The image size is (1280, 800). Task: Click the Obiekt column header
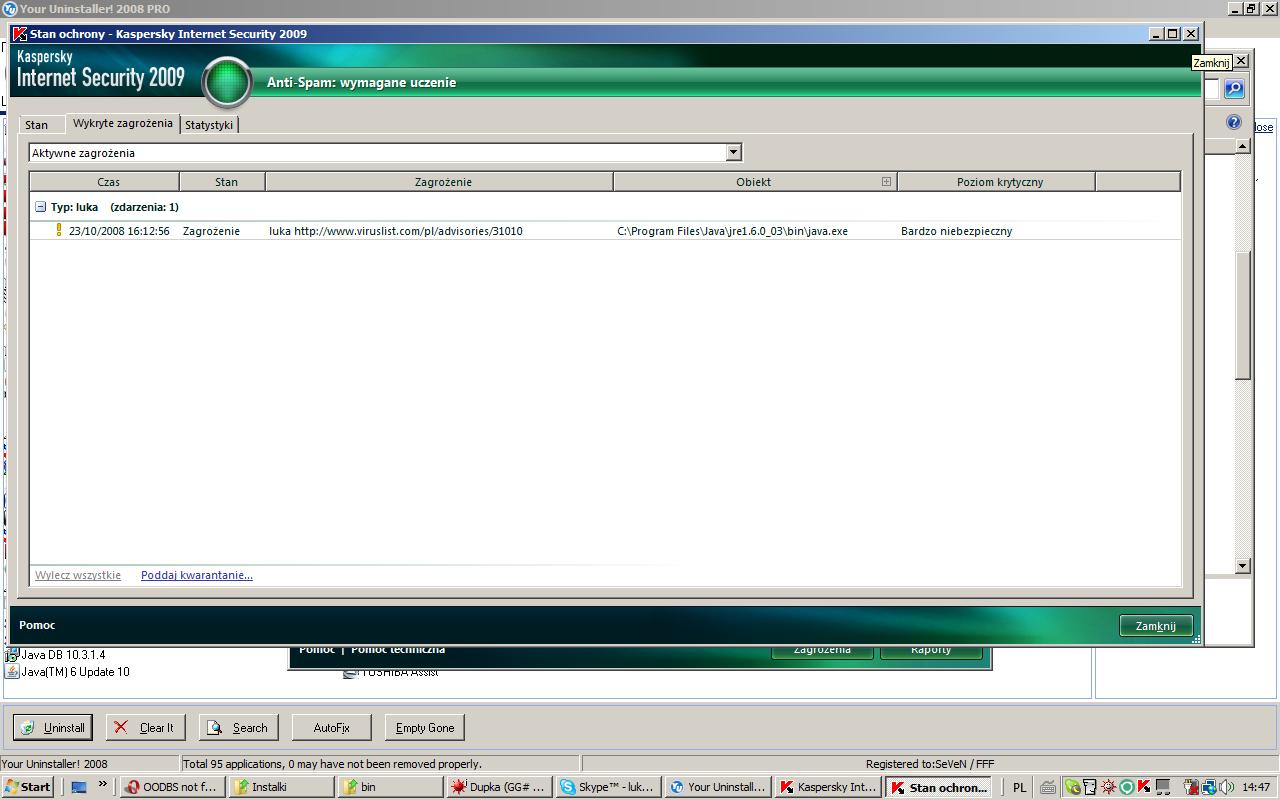pyautogui.click(x=753, y=182)
